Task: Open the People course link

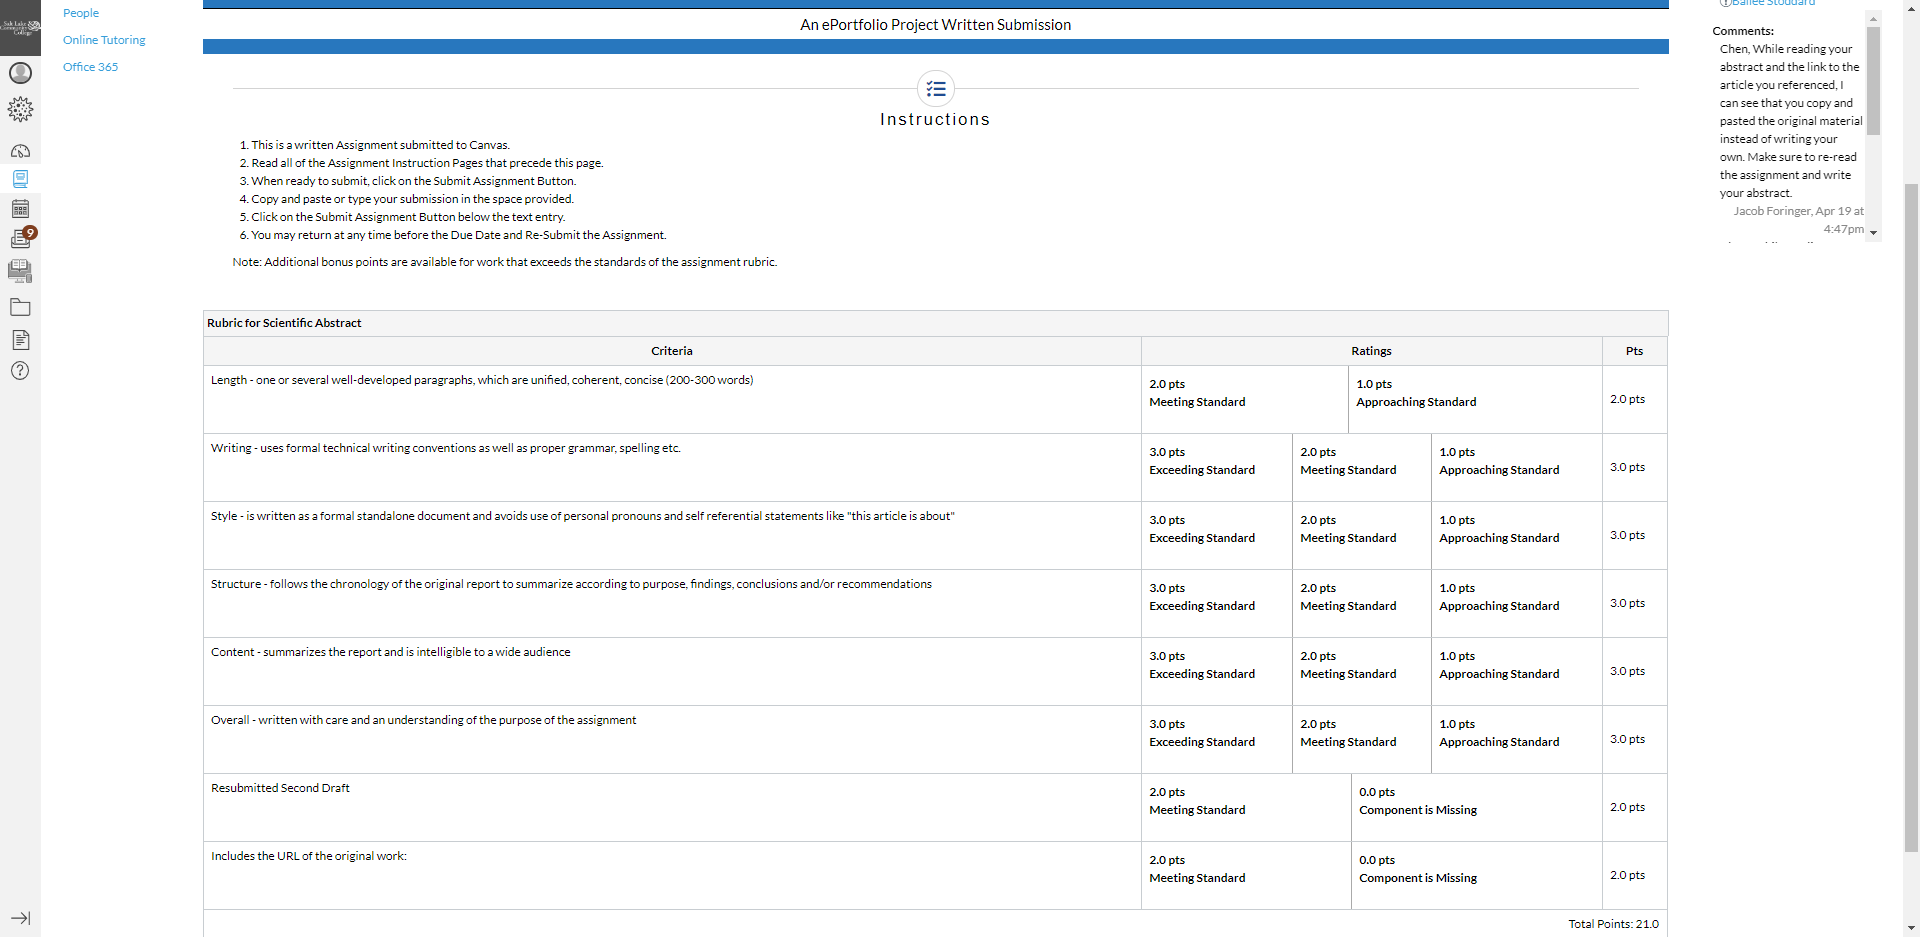Action: coord(81,13)
